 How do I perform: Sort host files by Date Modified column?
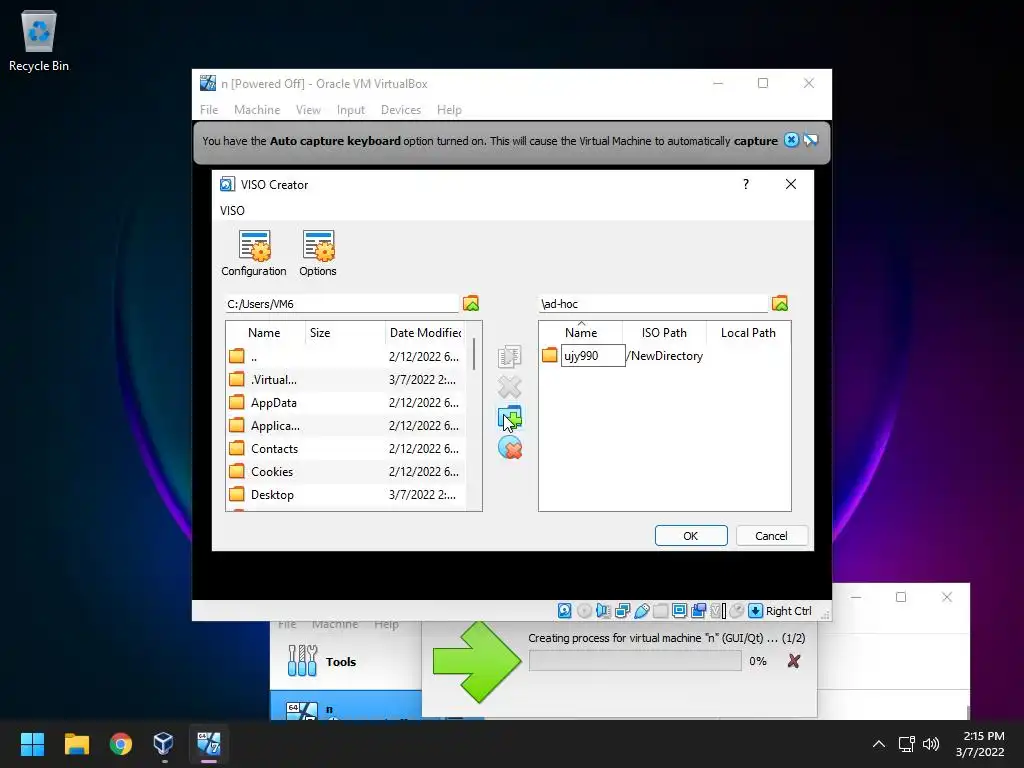pos(425,332)
